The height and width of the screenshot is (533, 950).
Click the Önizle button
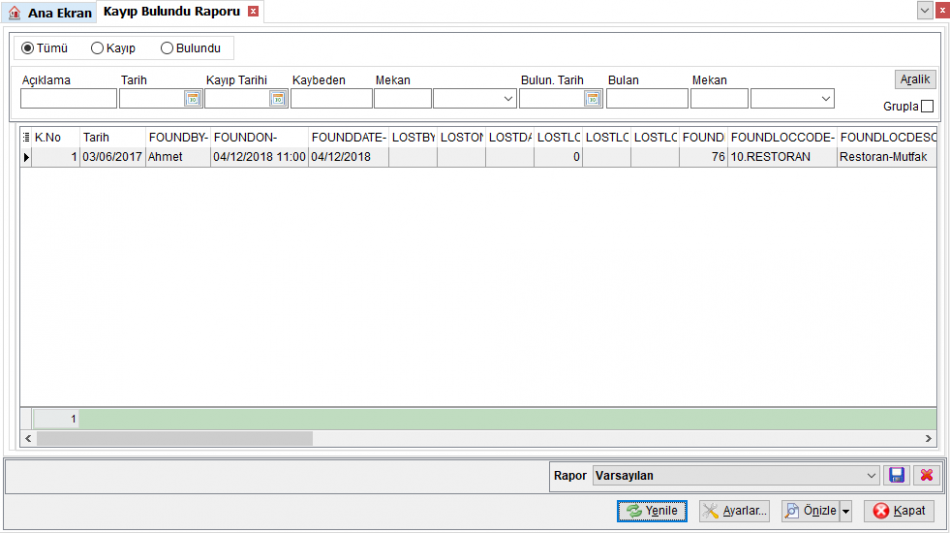(x=811, y=511)
